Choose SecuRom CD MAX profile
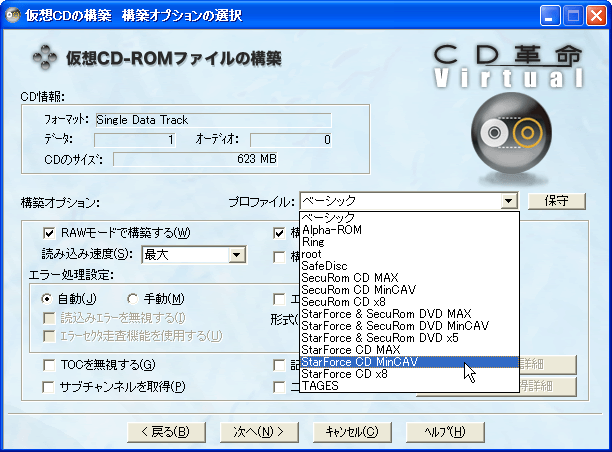 [409, 278]
